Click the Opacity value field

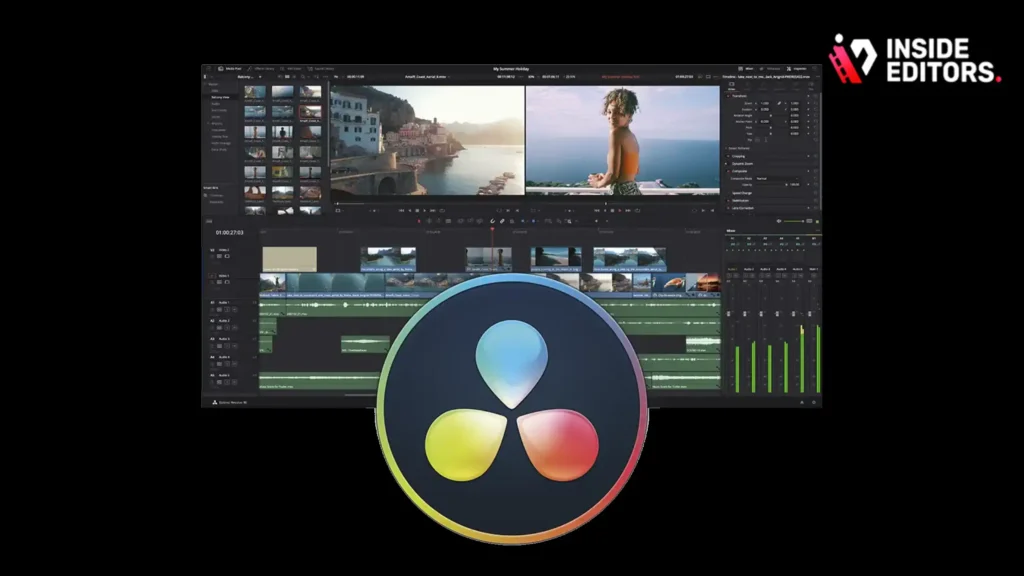795,184
